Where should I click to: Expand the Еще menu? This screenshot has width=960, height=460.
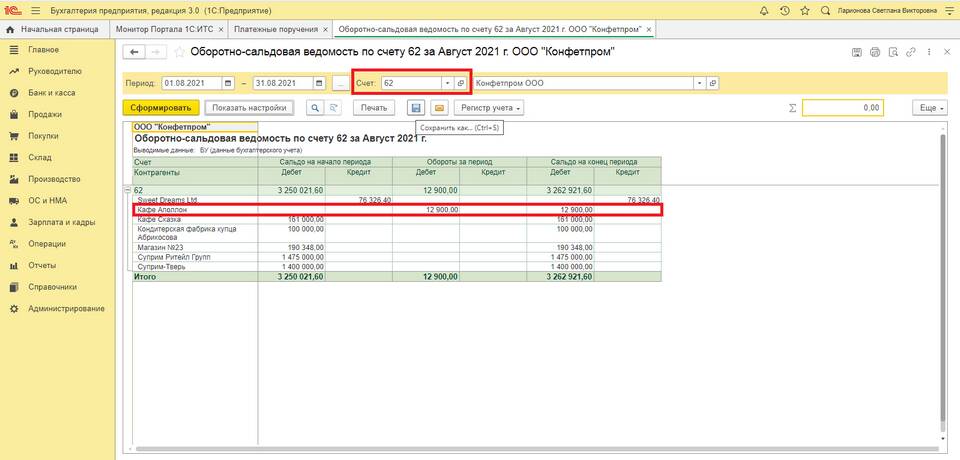930,107
